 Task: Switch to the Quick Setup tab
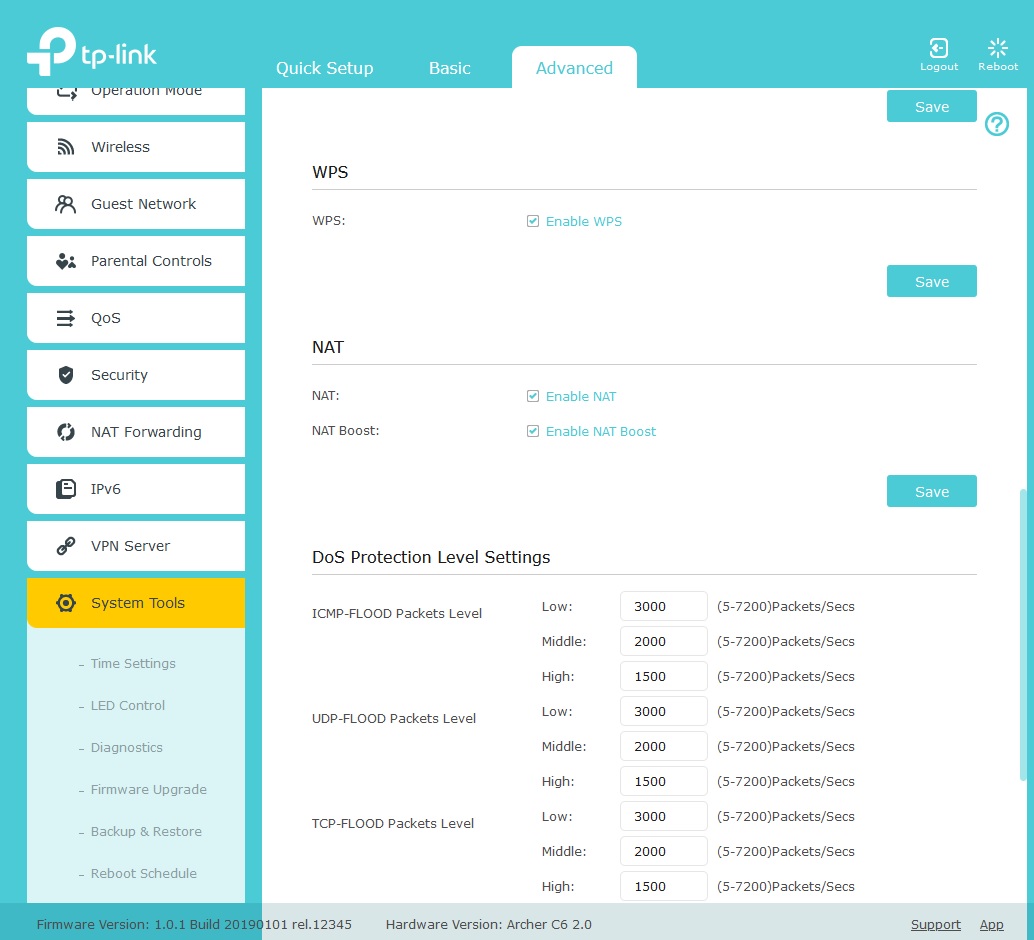(324, 68)
